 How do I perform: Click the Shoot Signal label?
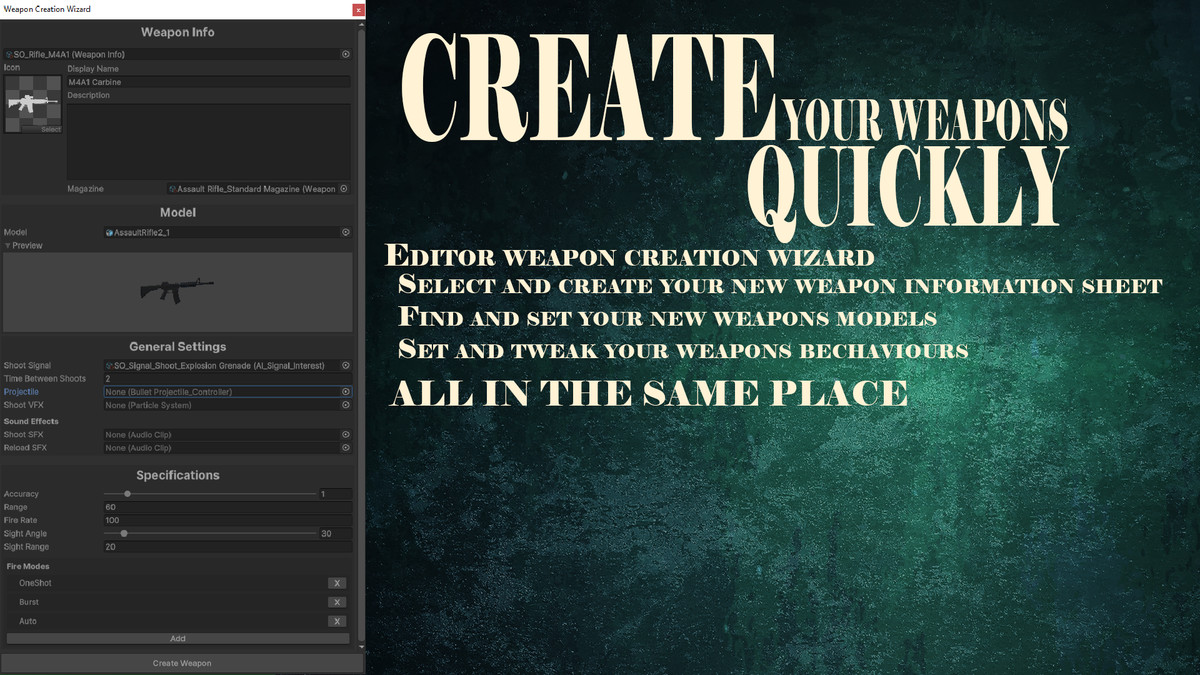pyautogui.click(x=27, y=366)
